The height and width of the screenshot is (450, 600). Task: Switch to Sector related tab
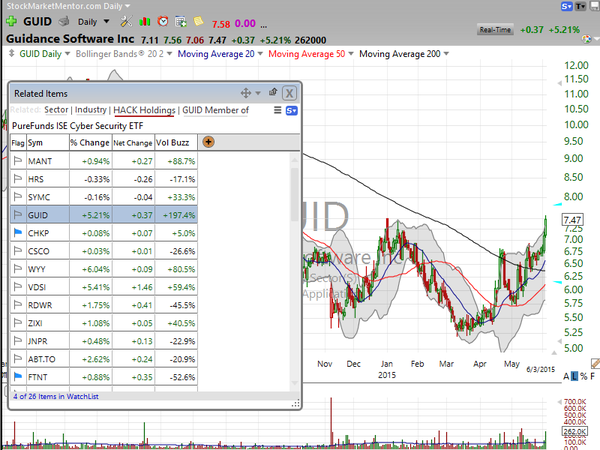[56, 110]
